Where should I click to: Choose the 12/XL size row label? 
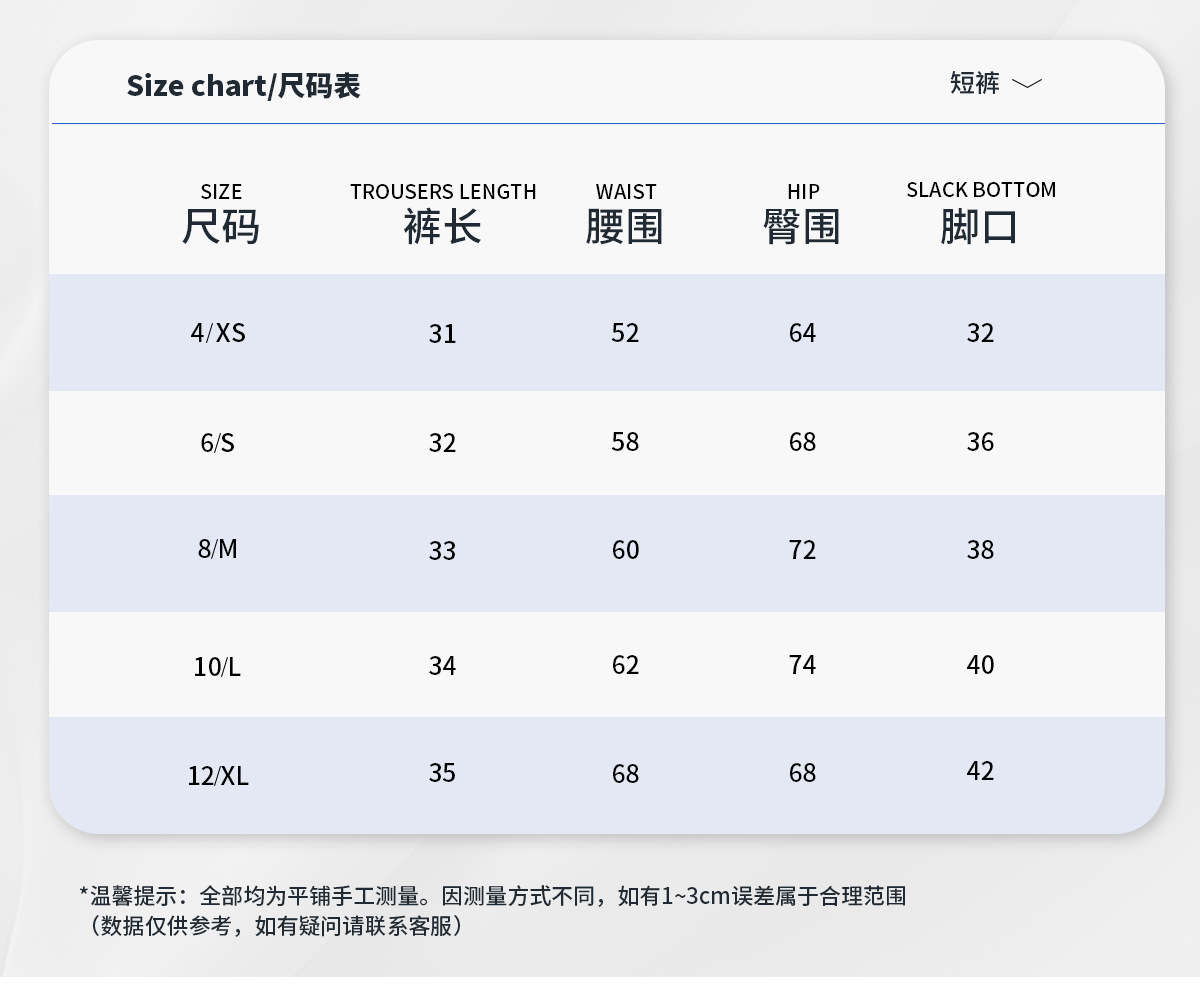pos(218,775)
